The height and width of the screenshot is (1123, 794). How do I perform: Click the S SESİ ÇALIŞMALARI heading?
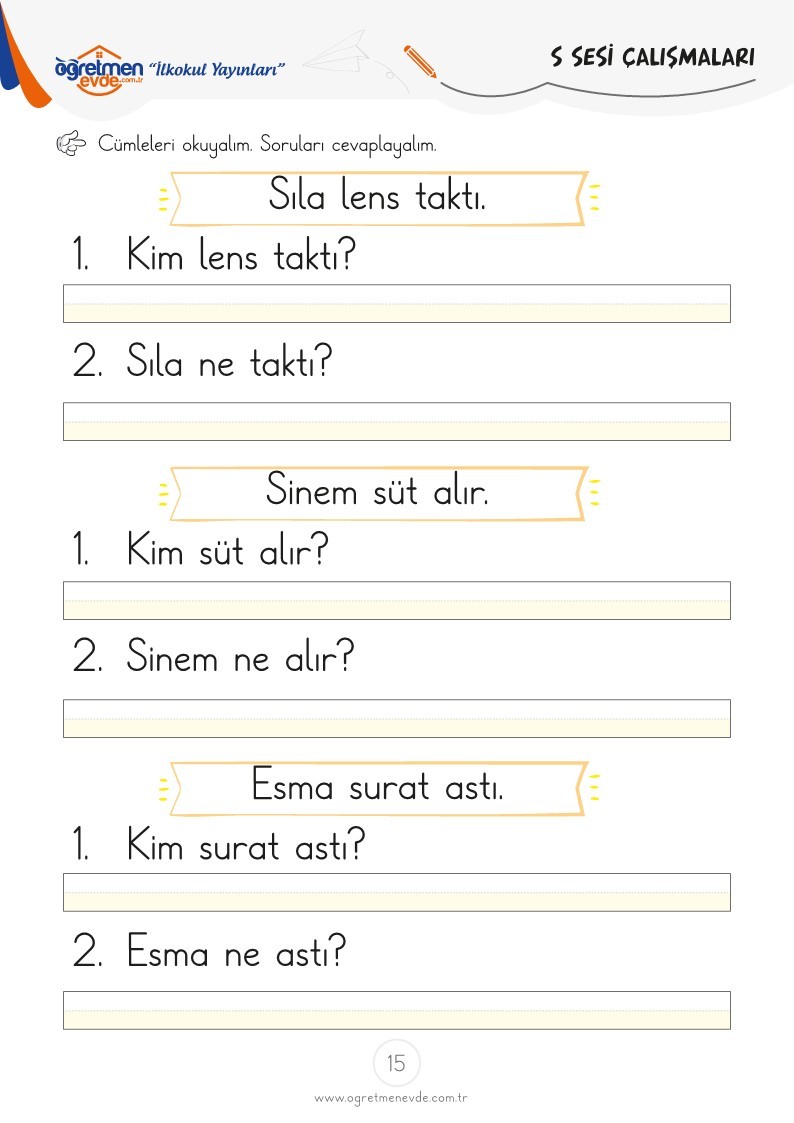click(x=652, y=57)
